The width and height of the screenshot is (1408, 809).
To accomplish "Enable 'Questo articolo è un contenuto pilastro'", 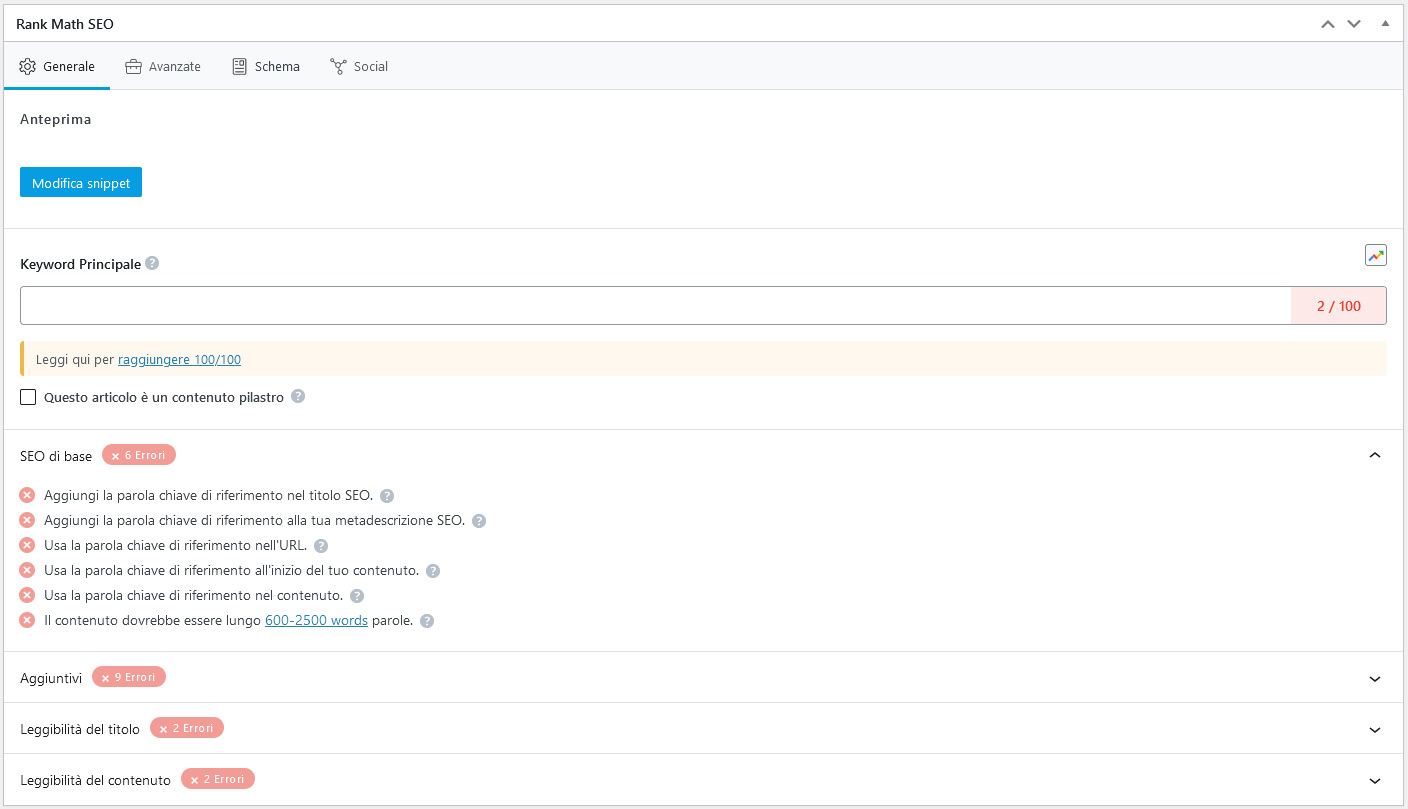I will [29, 397].
